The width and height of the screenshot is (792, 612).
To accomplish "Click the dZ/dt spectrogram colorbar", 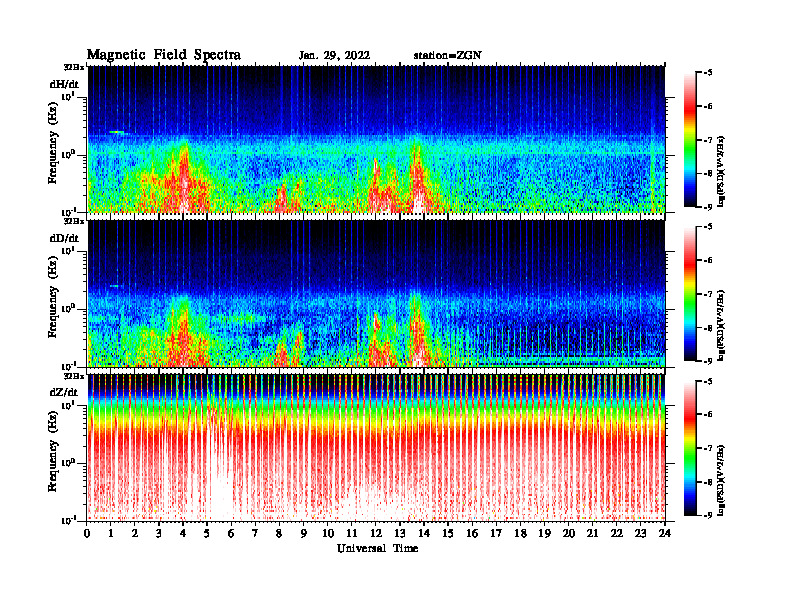I will (690, 448).
